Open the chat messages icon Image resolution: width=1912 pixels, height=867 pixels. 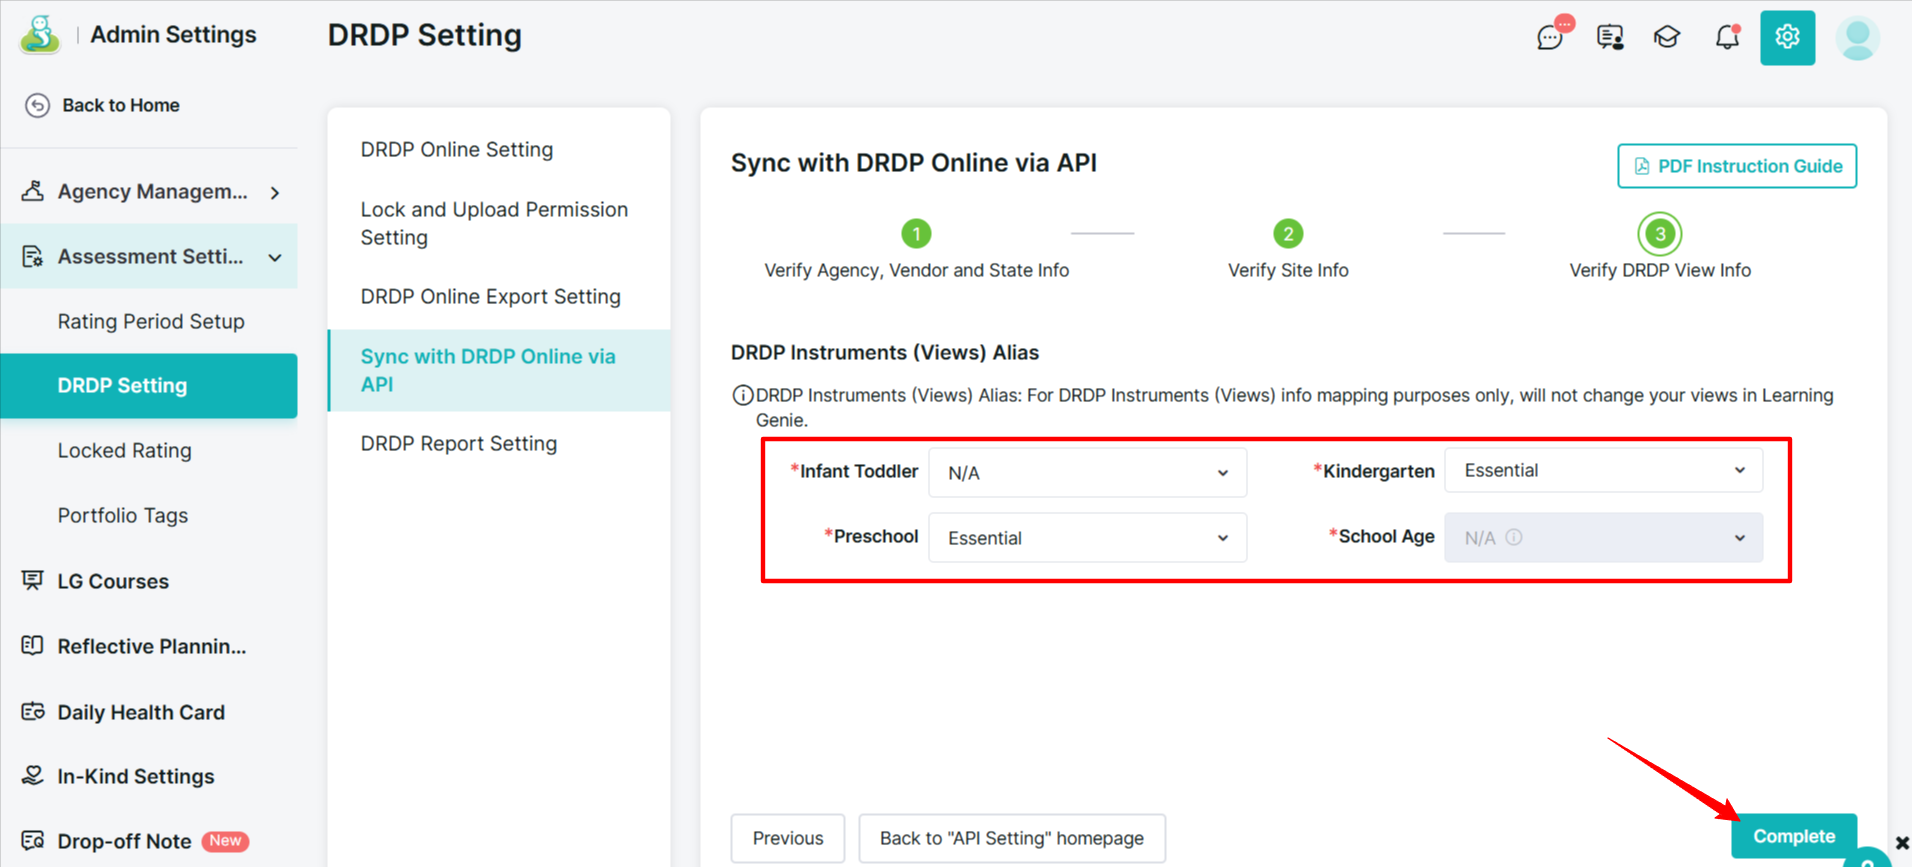(1550, 38)
